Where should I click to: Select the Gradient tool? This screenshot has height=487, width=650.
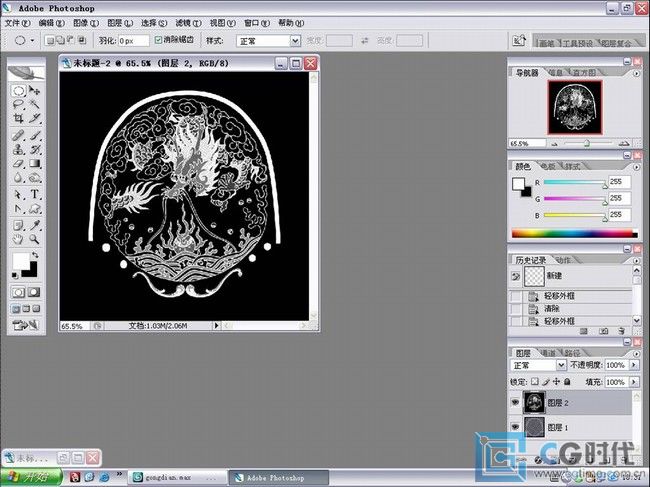[x=35, y=164]
